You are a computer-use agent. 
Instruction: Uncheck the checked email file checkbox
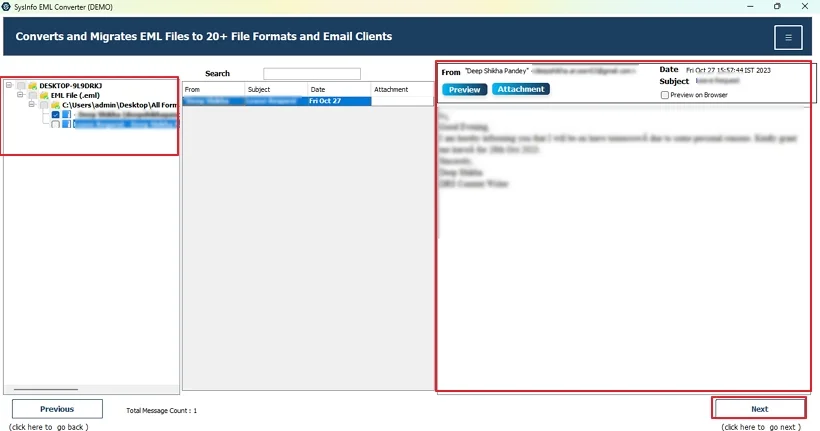point(55,115)
